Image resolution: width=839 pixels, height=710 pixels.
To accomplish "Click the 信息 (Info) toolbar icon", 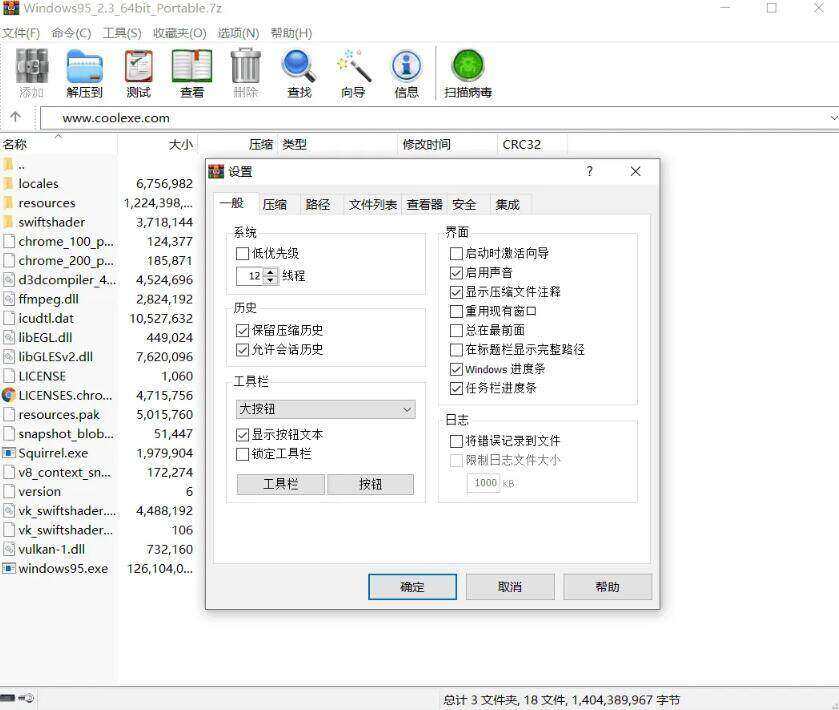I will [407, 66].
